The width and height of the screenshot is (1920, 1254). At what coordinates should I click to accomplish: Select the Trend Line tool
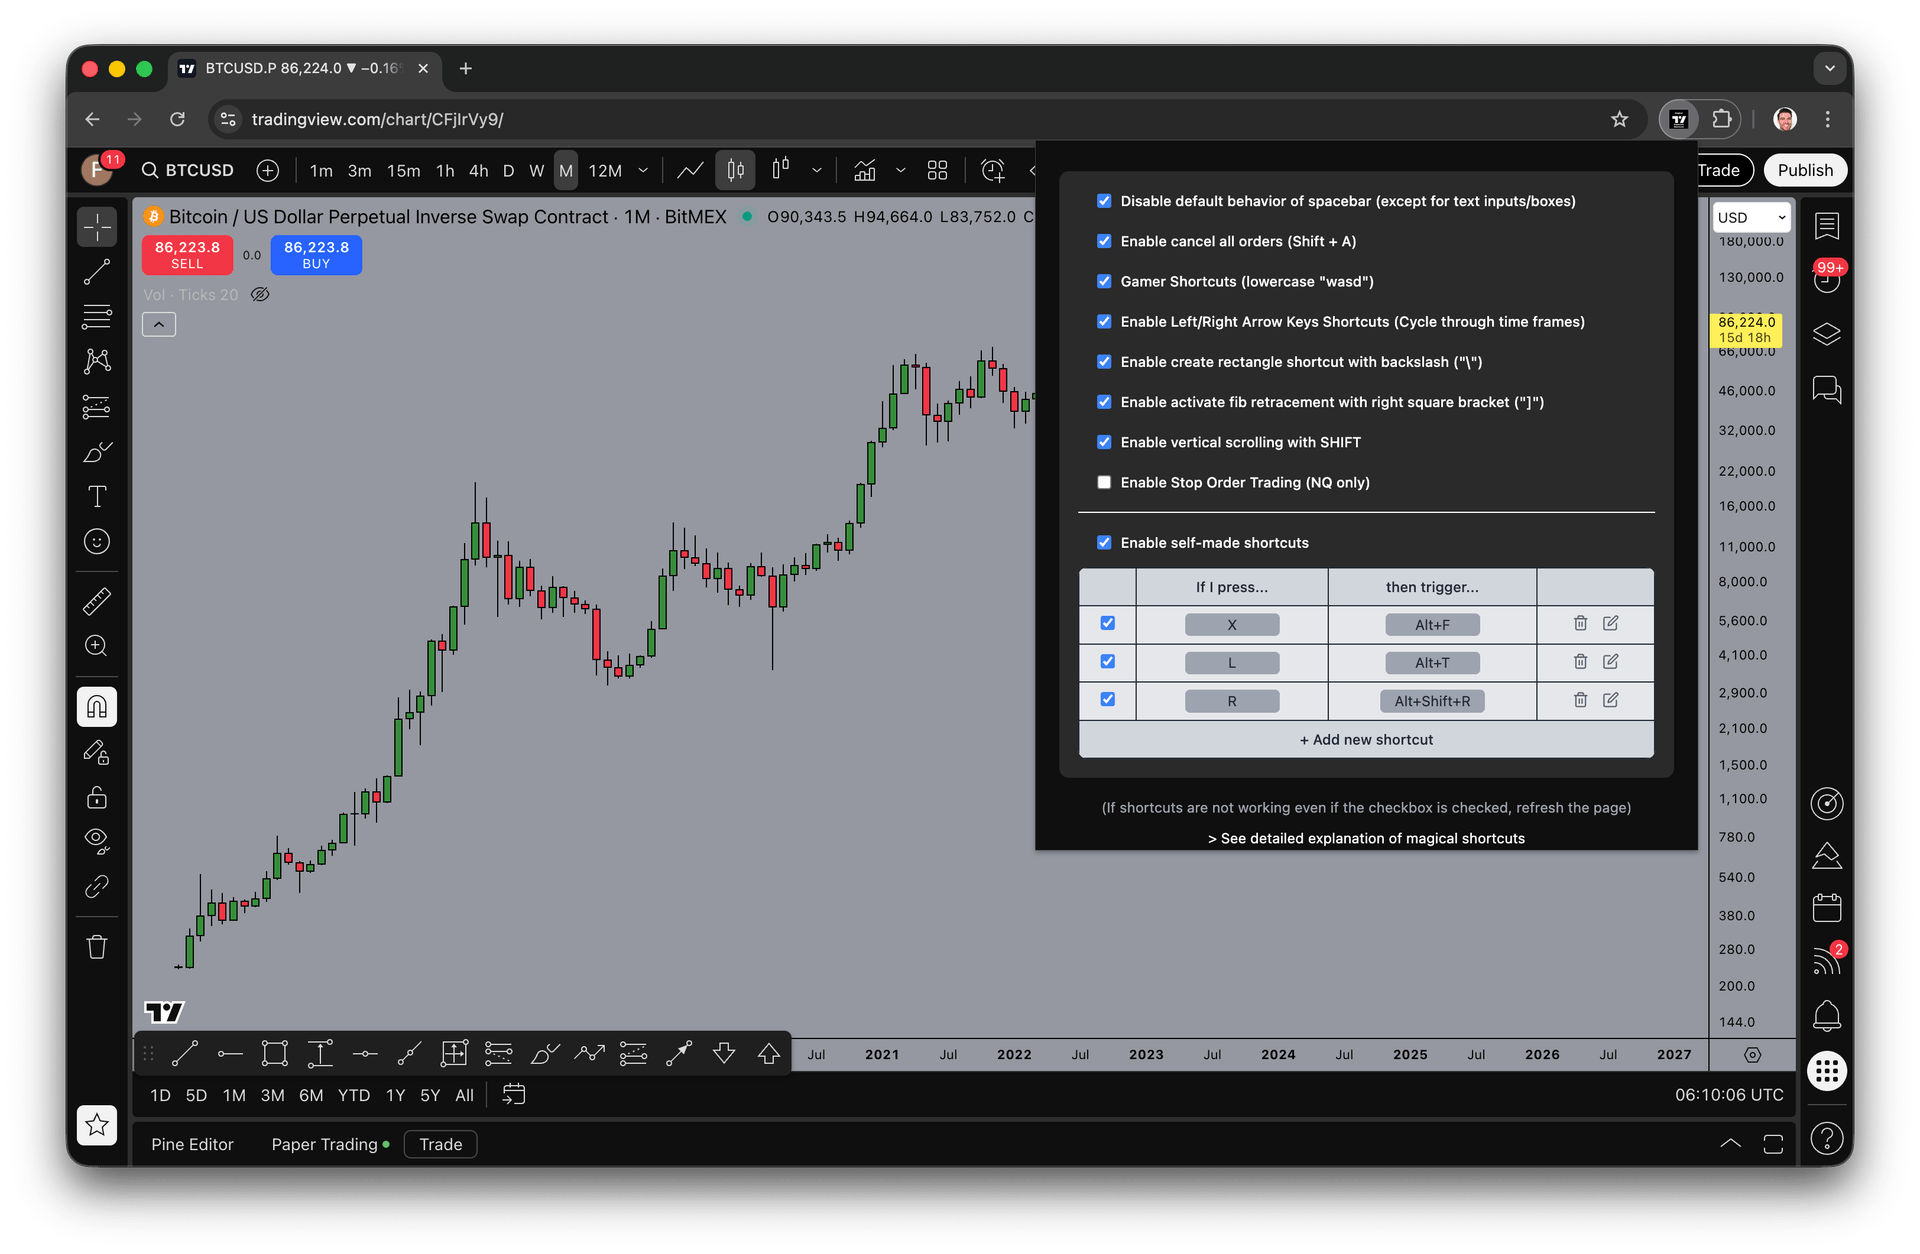point(97,271)
